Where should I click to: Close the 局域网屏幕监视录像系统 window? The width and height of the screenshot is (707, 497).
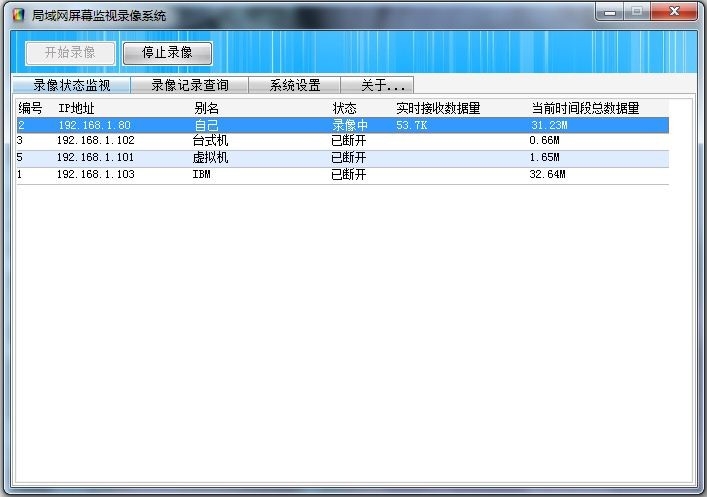pyautogui.click(x=674, y=12)
